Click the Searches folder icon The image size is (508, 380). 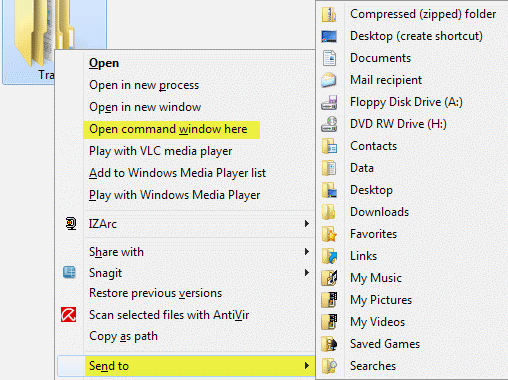pos(329,366)
